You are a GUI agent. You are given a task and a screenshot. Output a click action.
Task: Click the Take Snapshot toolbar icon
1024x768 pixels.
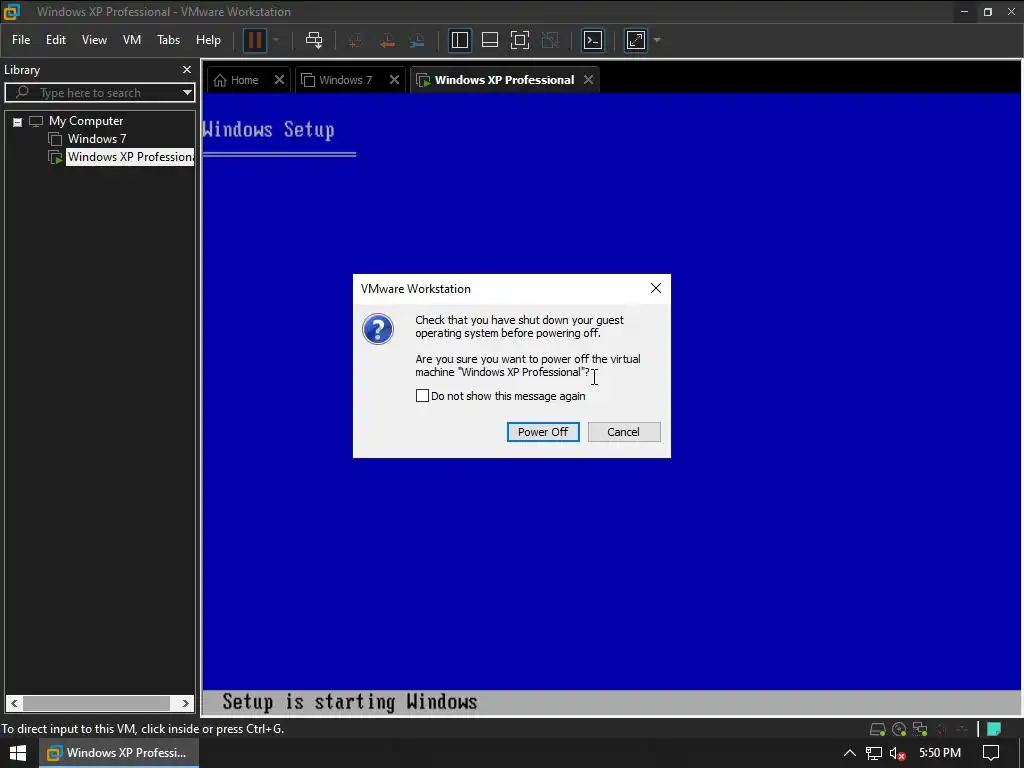tap(356, 40)
